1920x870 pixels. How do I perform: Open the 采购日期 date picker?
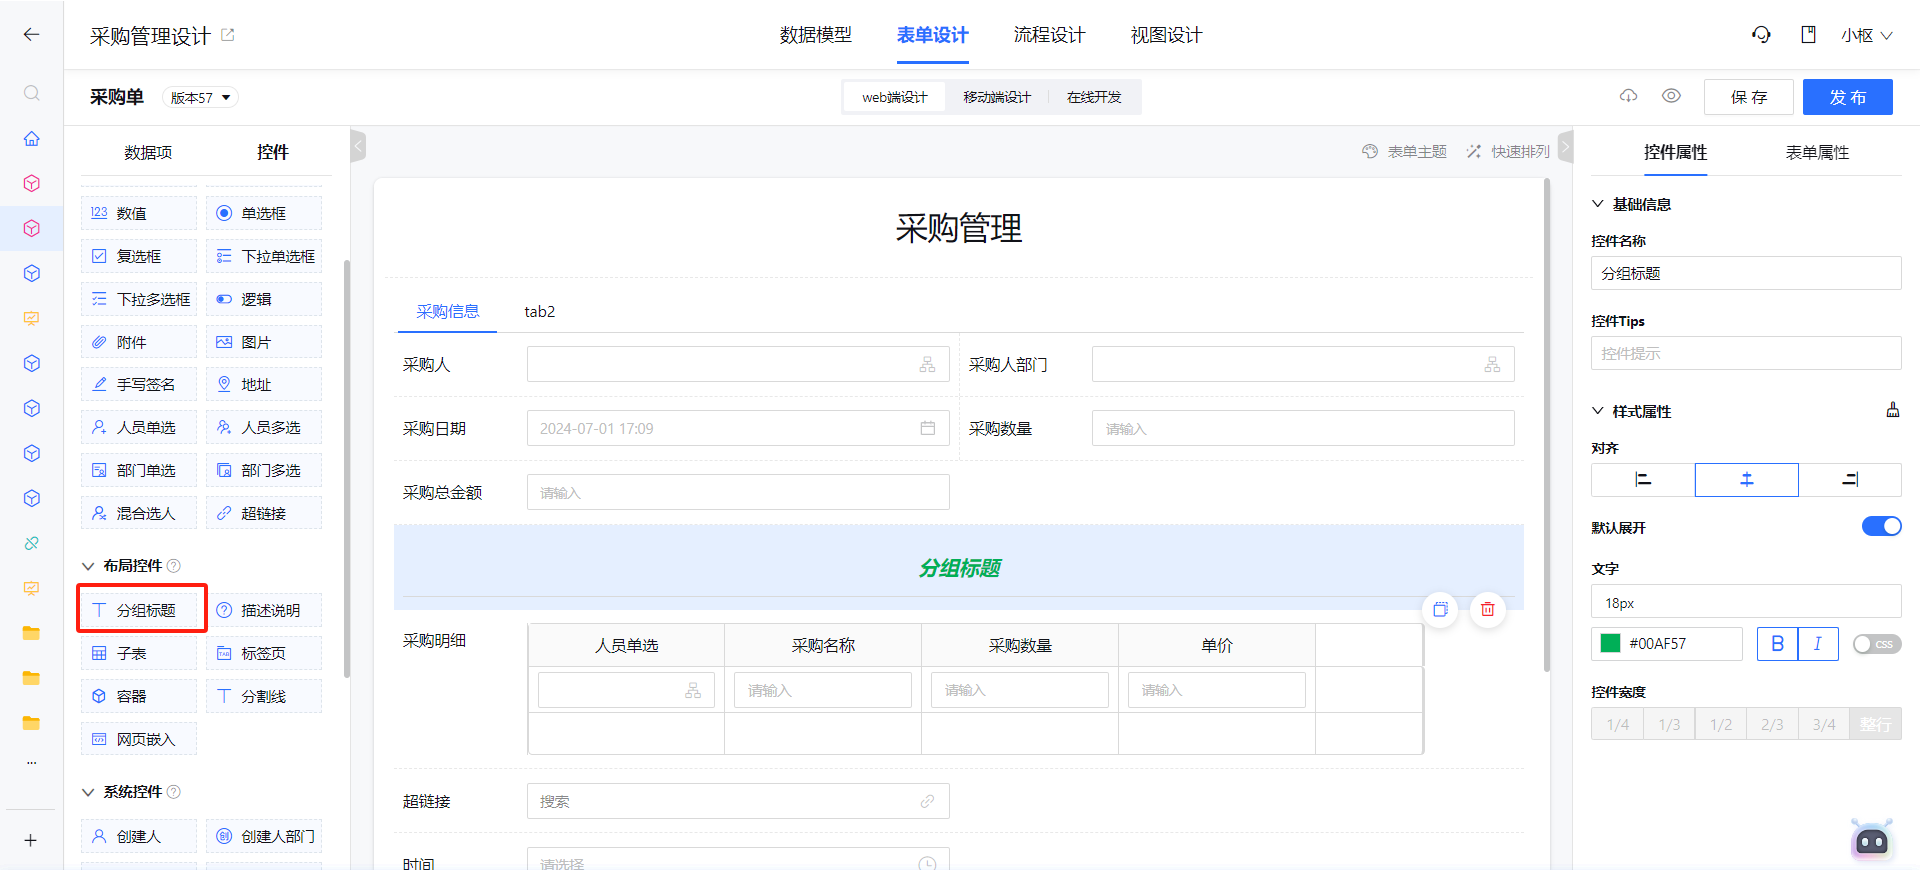pos(738,428)
